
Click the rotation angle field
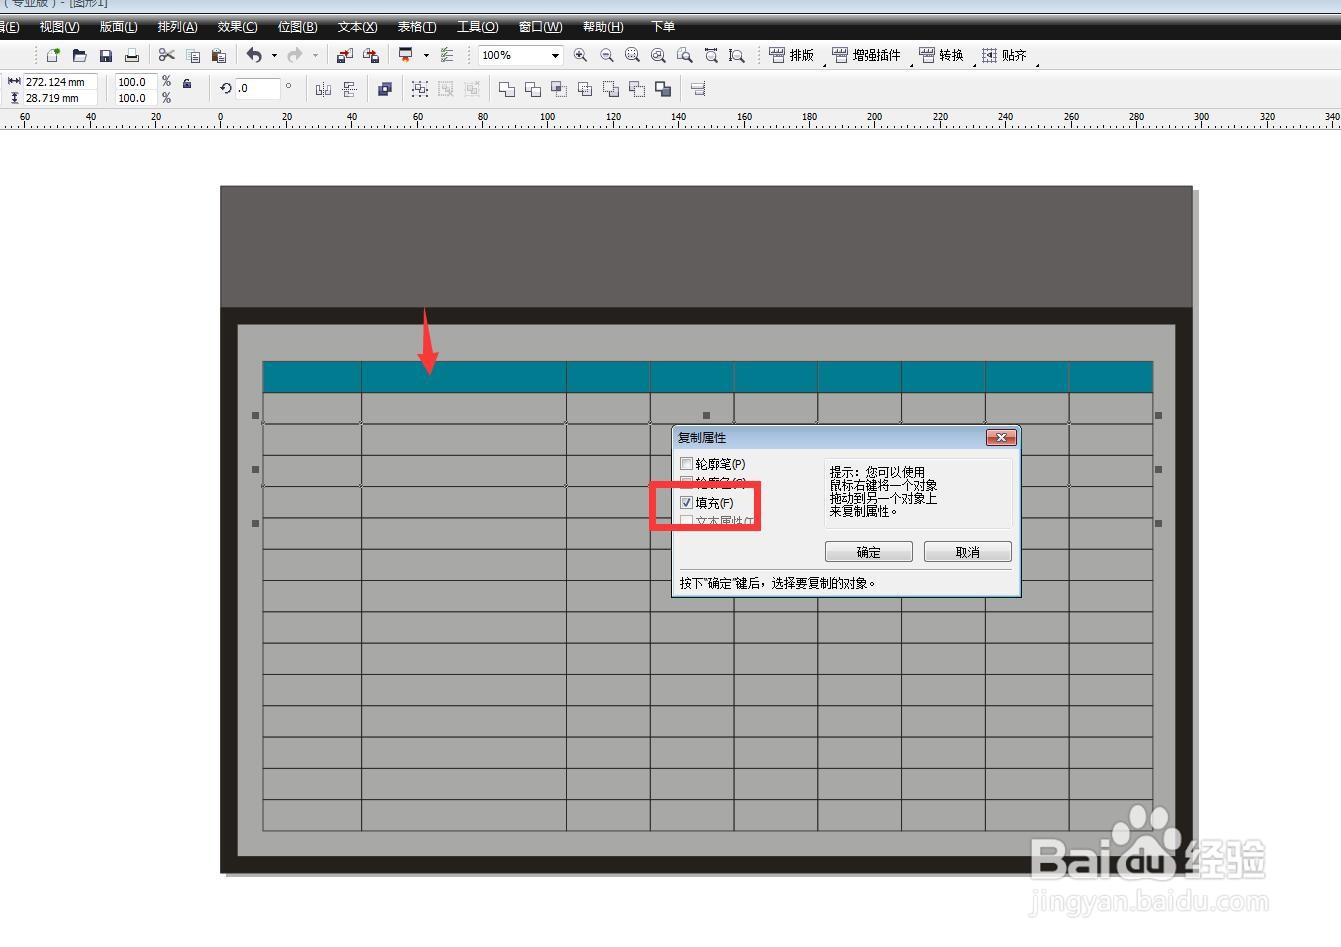(258, 88)
